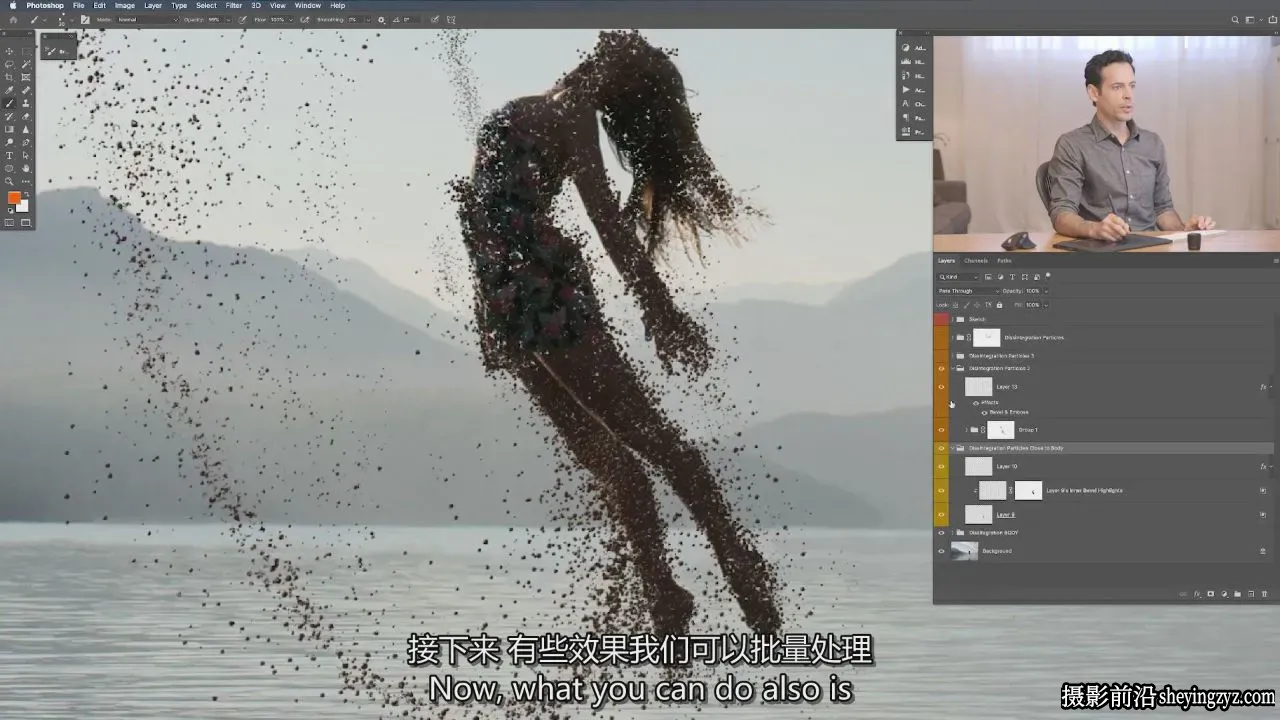Select the Magic Wand tool
Image resolution: width=1280 pixels, height=720 pixels.
click(x=26, y=64)
